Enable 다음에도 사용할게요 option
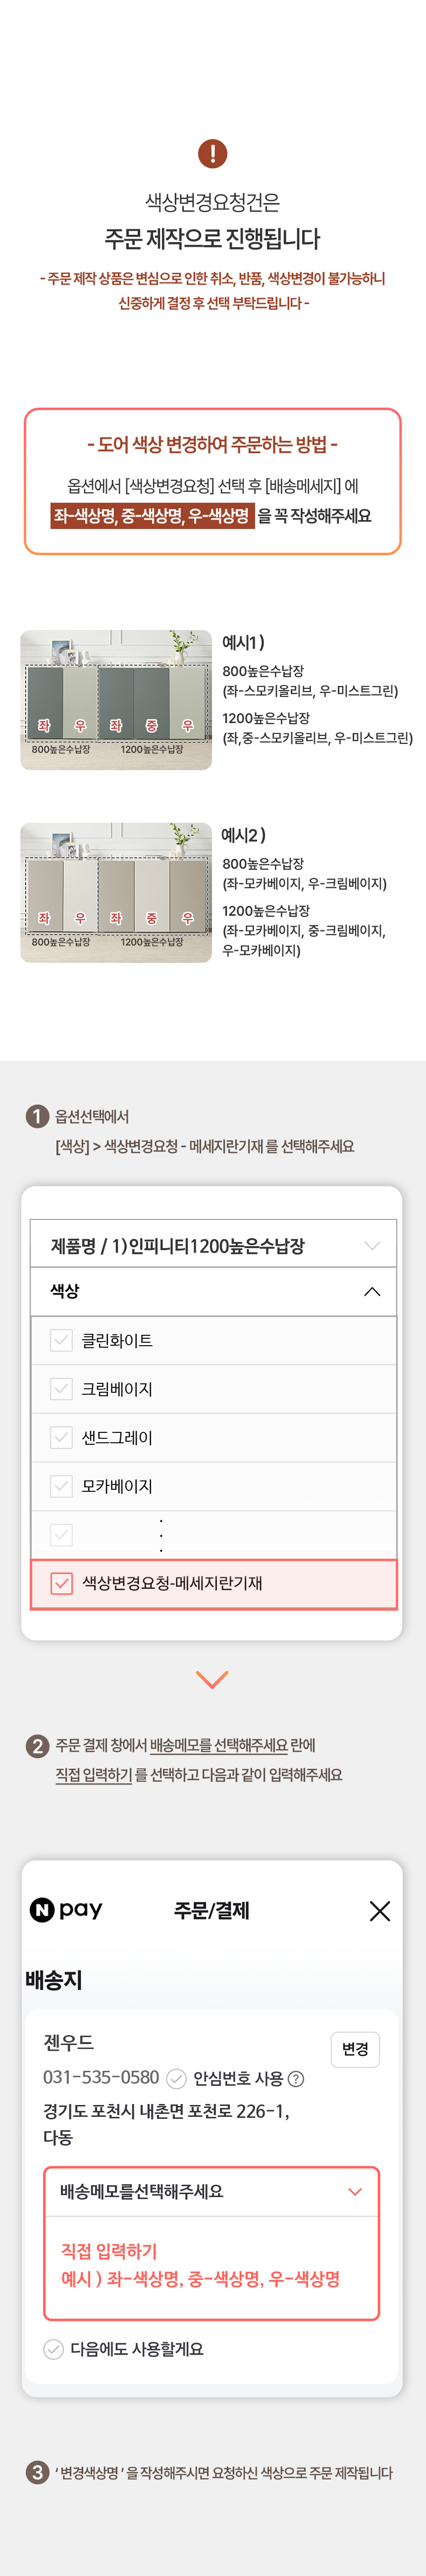 pos(54,2348)
